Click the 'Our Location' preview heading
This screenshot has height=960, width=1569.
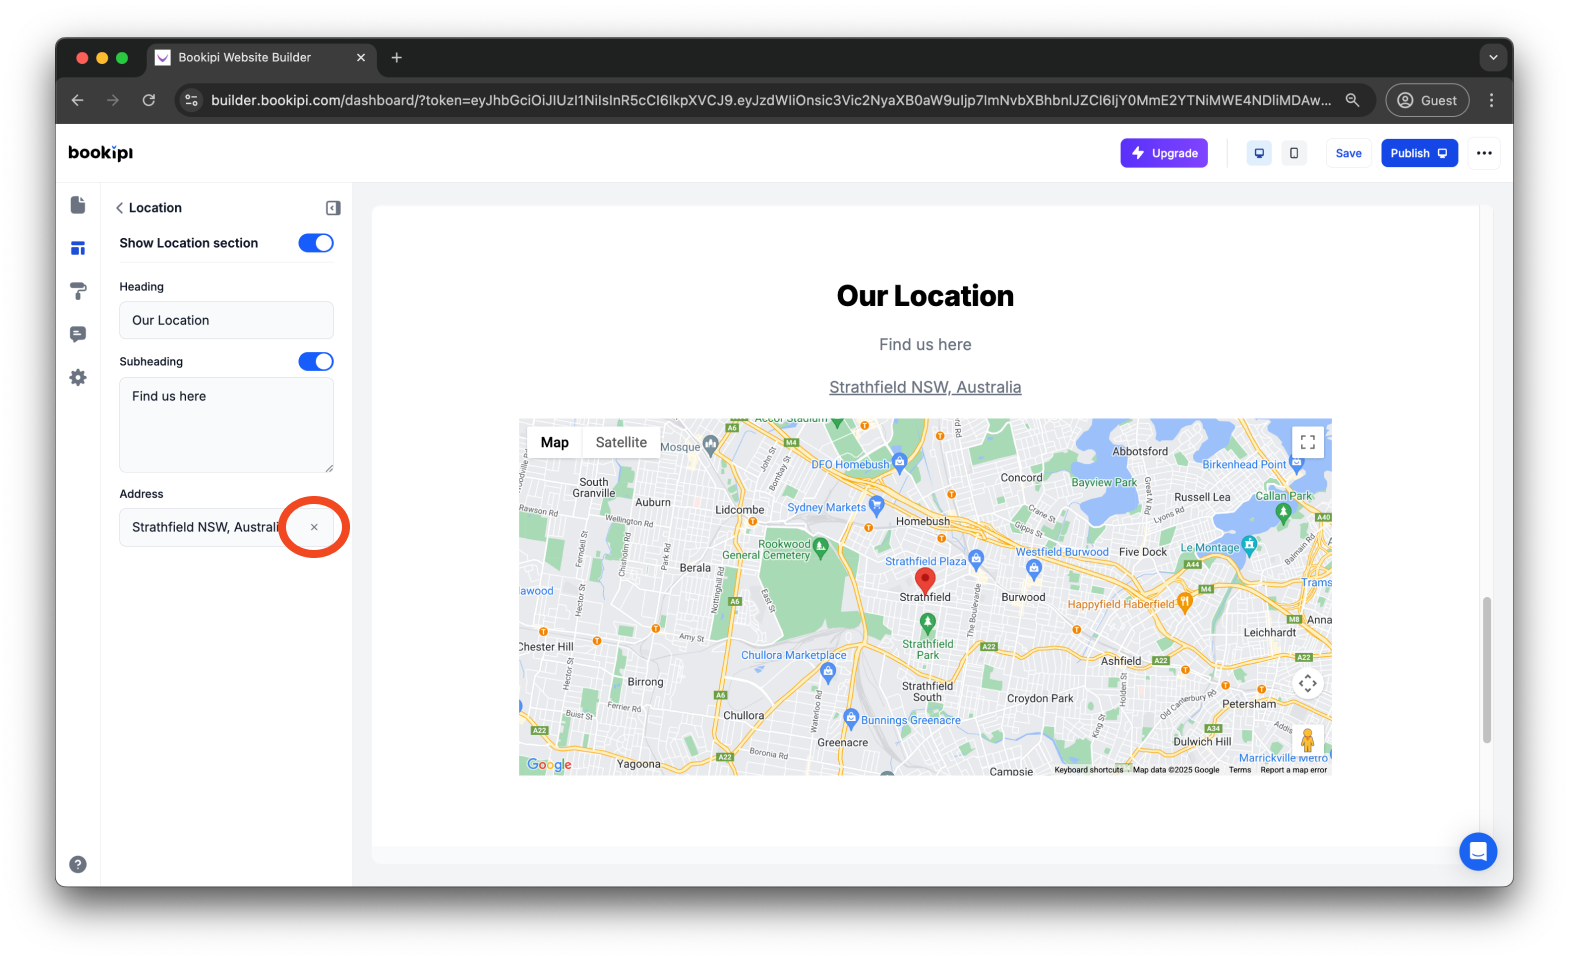[925, 296]
